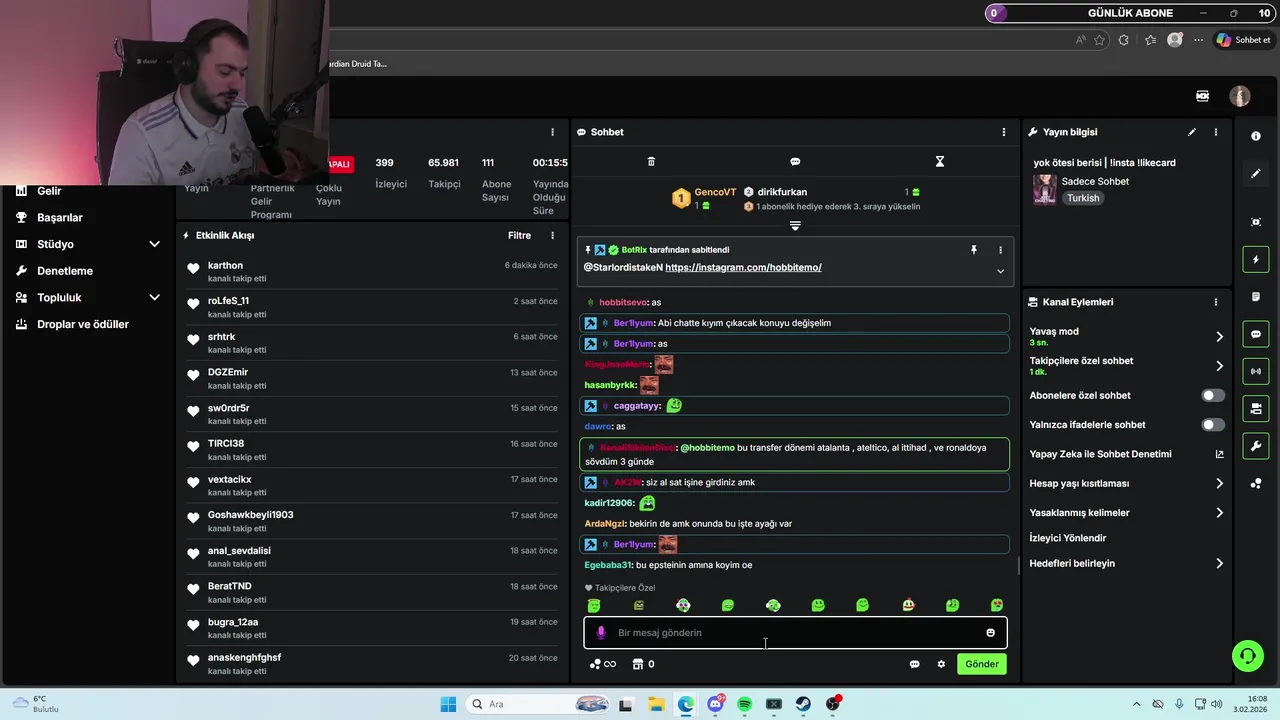Click Sadece Sohbet category thumbnail
The height and width of the screenshot is (720, 1280).
pos(1045,190)
